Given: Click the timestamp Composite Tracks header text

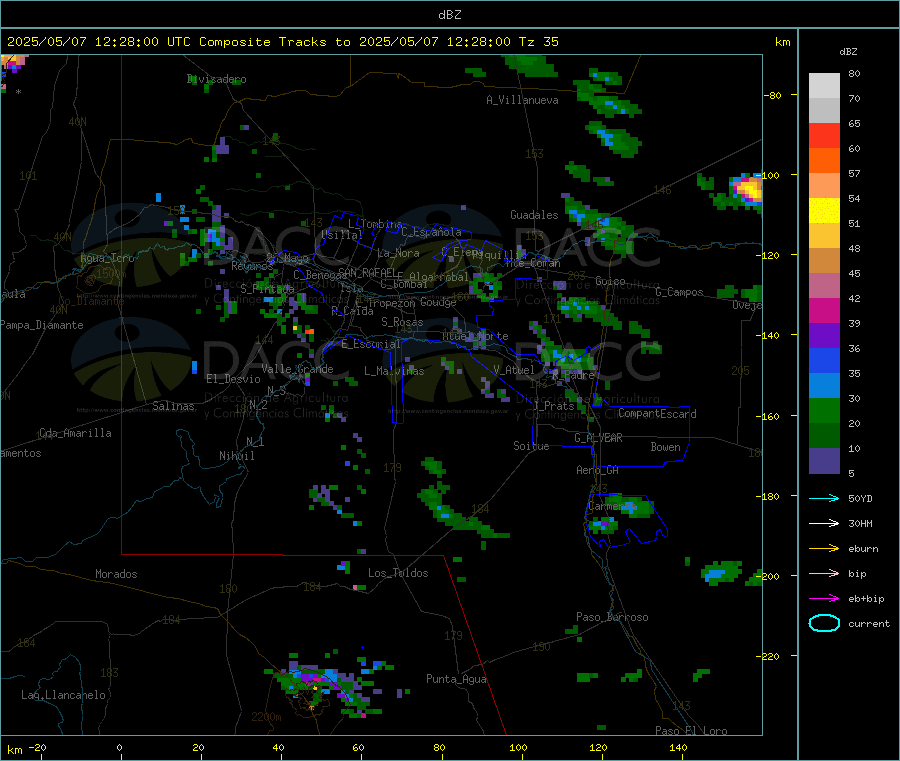Looking at the screenshot, I should coord(283,42).
